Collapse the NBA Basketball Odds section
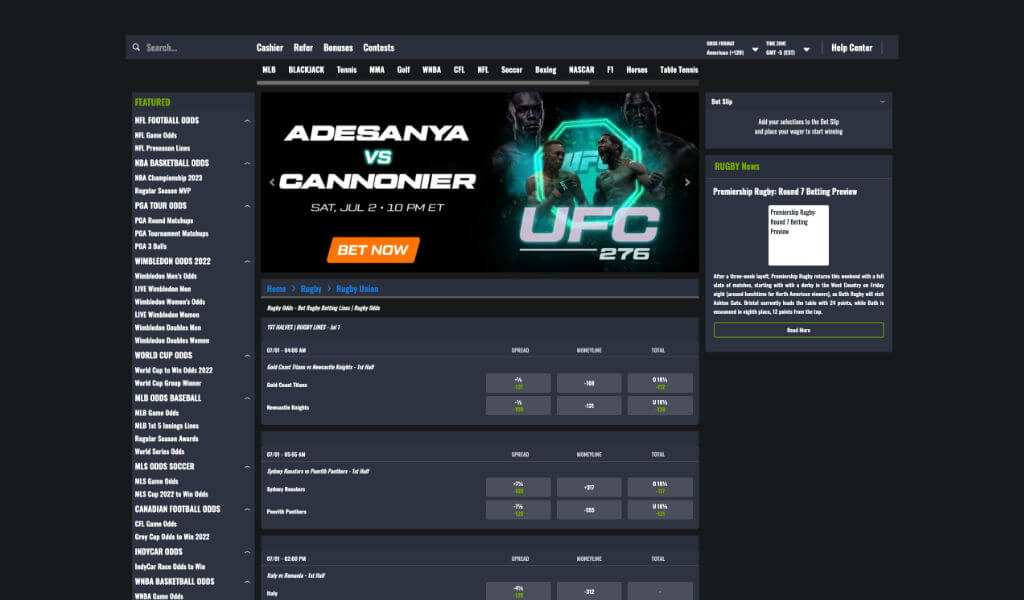The width and height of the screenshot is (1024, 600). [247, 163]
